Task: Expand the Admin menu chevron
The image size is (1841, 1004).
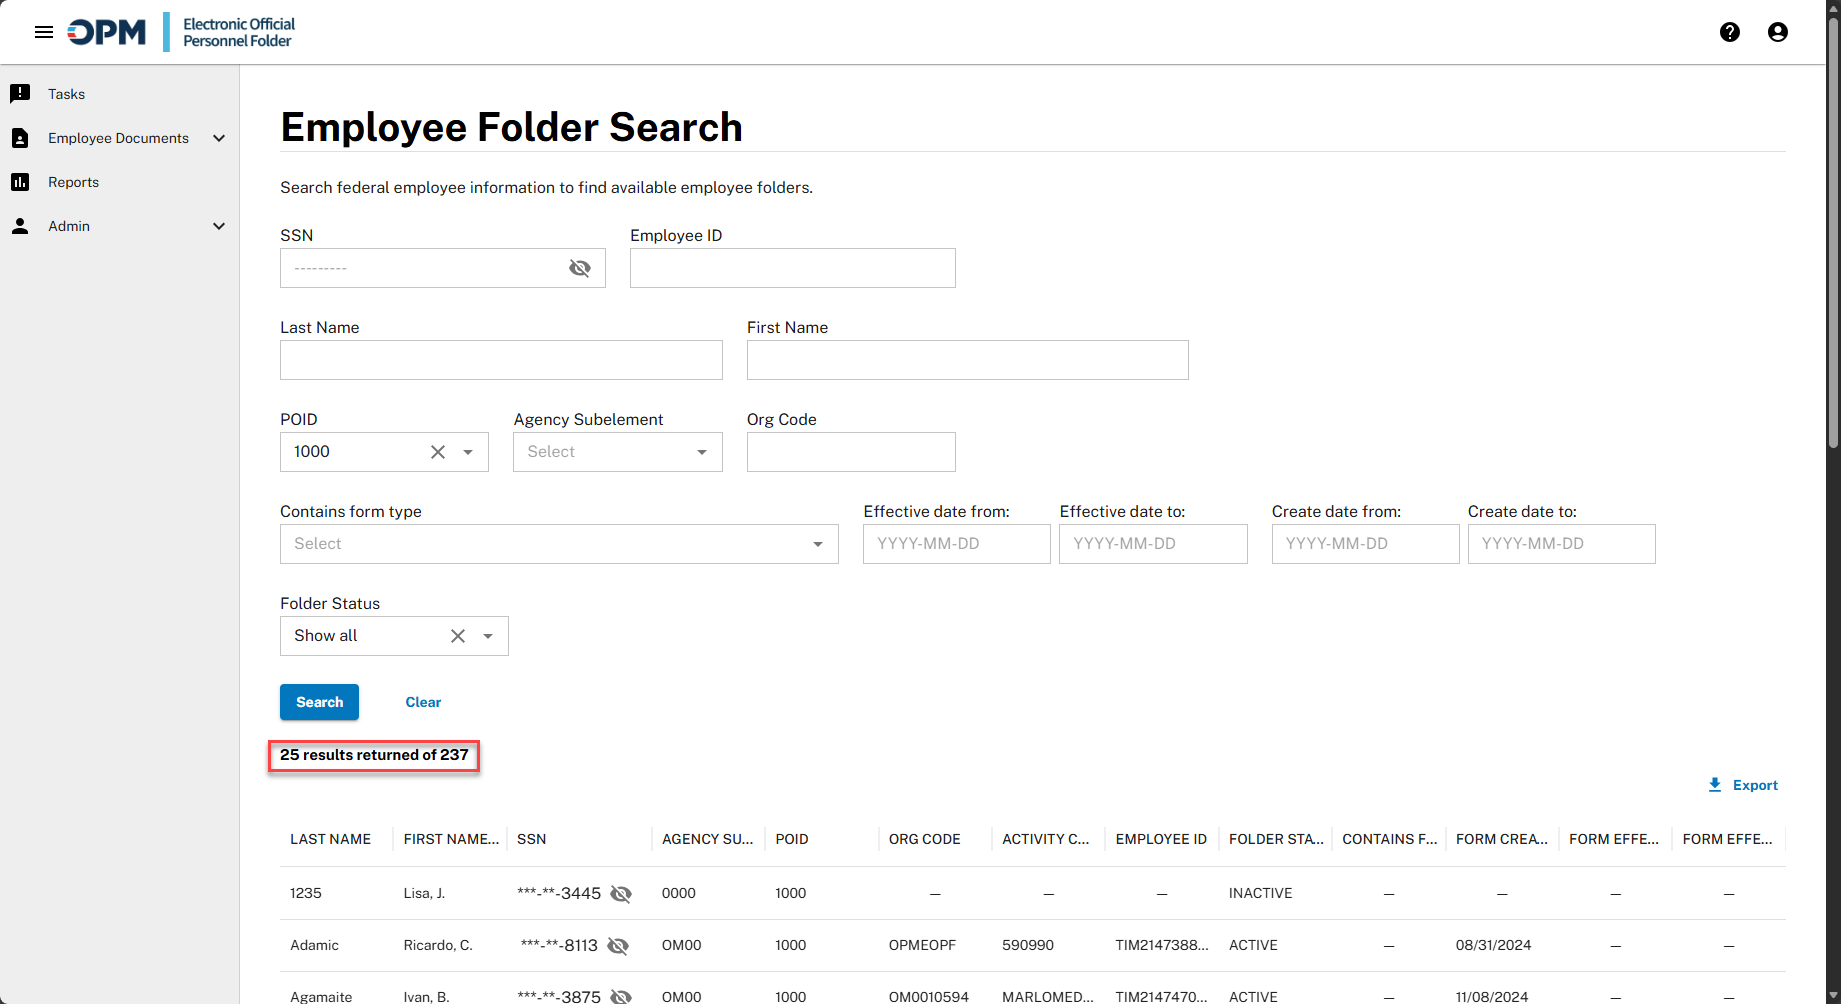Action: [219, 226]
